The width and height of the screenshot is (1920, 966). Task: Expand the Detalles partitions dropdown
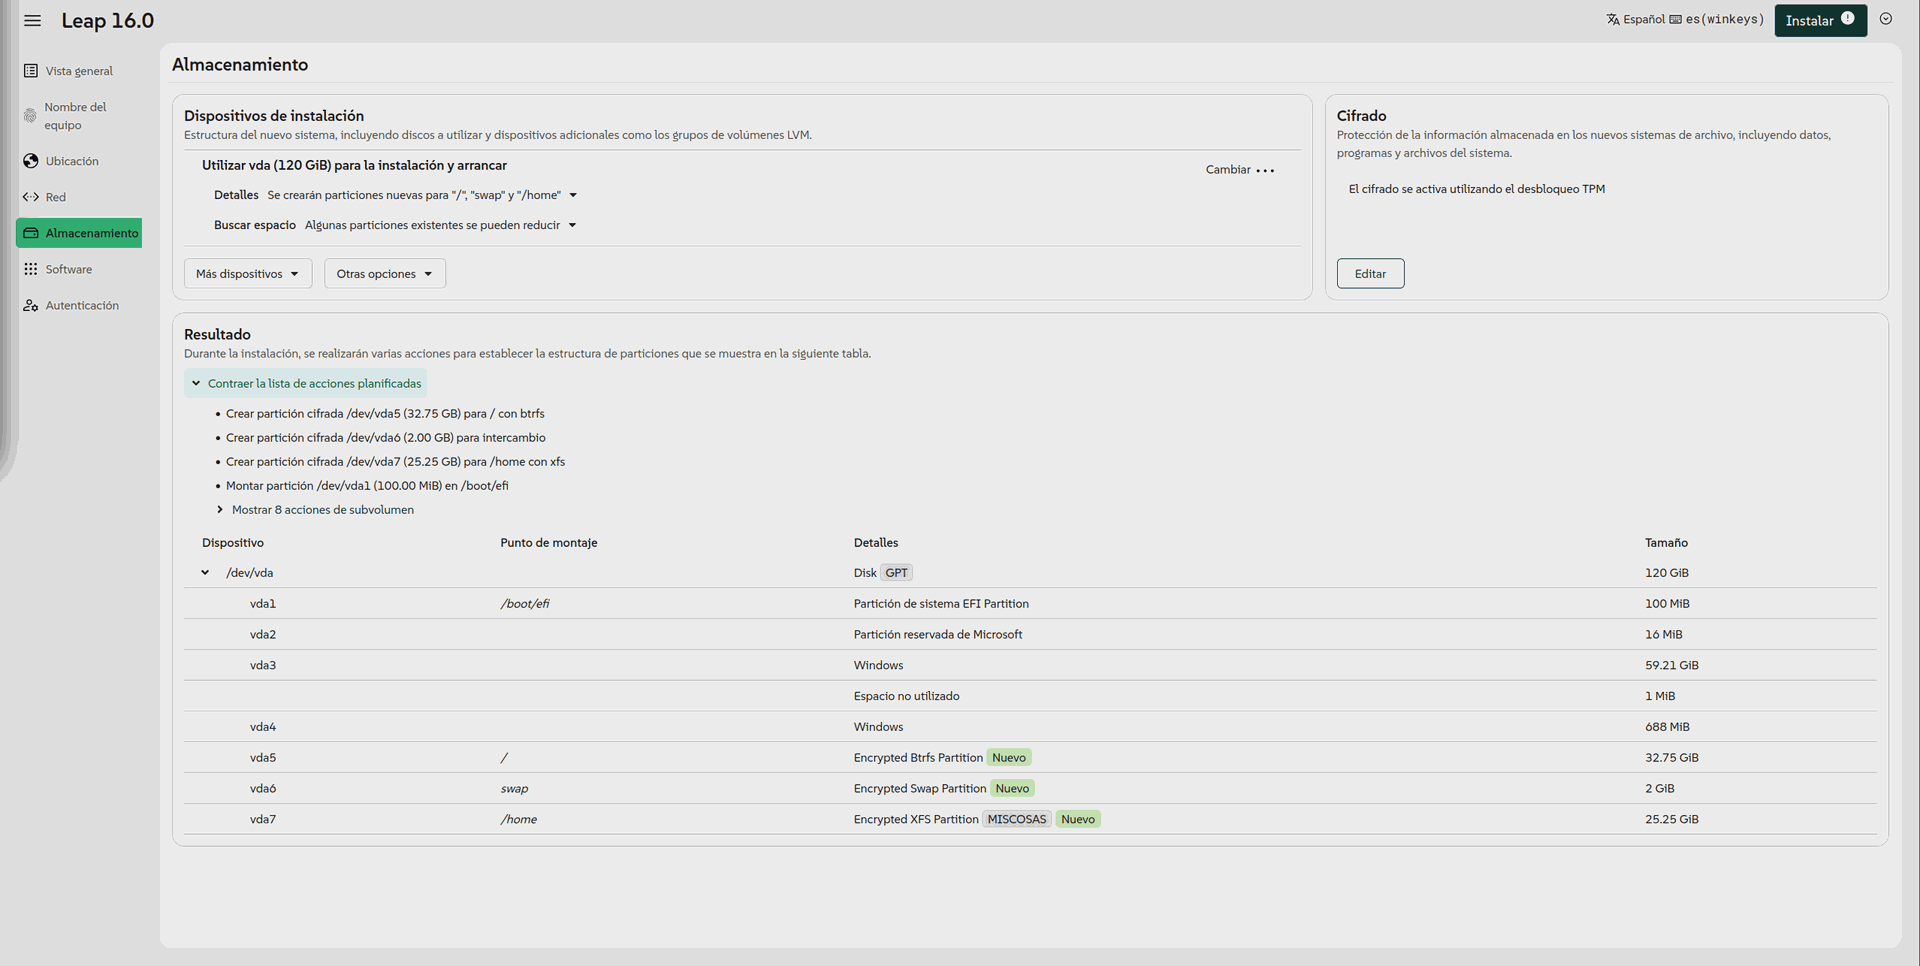point(573,196)
